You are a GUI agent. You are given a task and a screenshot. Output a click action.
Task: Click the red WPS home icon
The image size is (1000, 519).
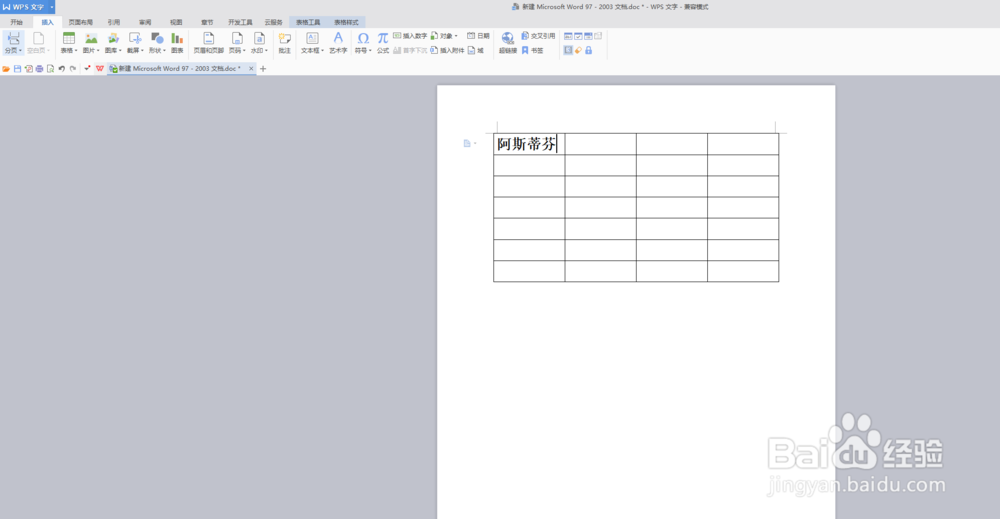99,69
